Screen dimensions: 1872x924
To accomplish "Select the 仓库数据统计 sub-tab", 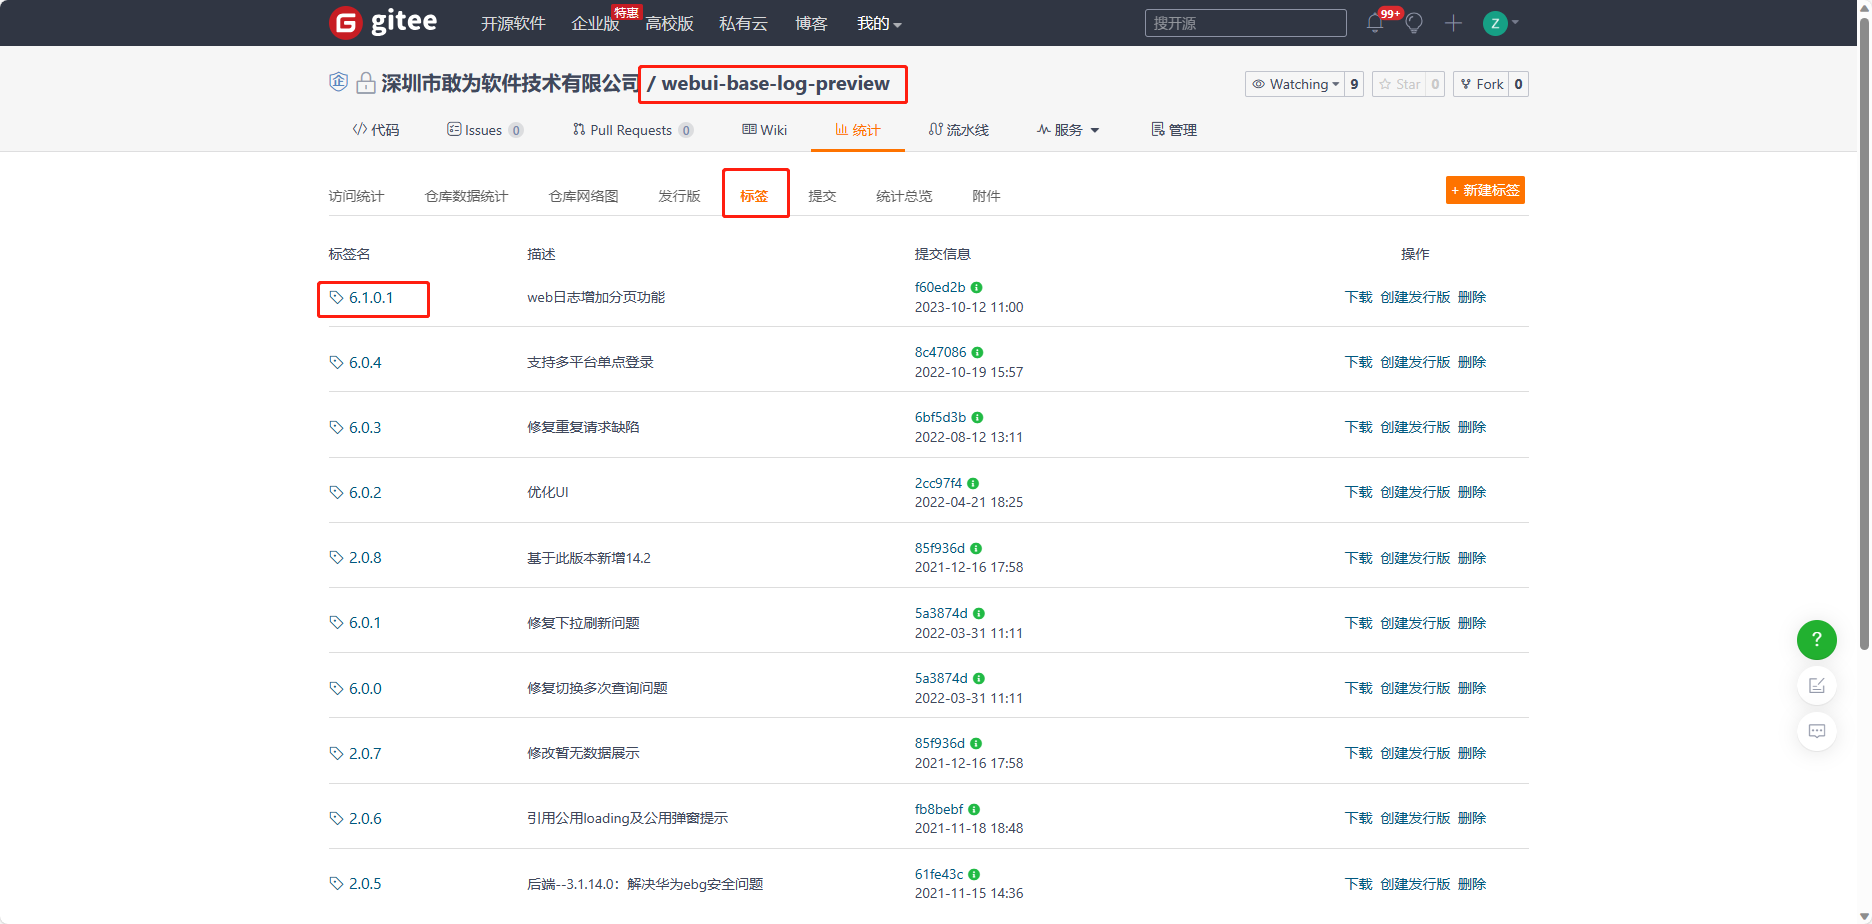I will [466, 196].
